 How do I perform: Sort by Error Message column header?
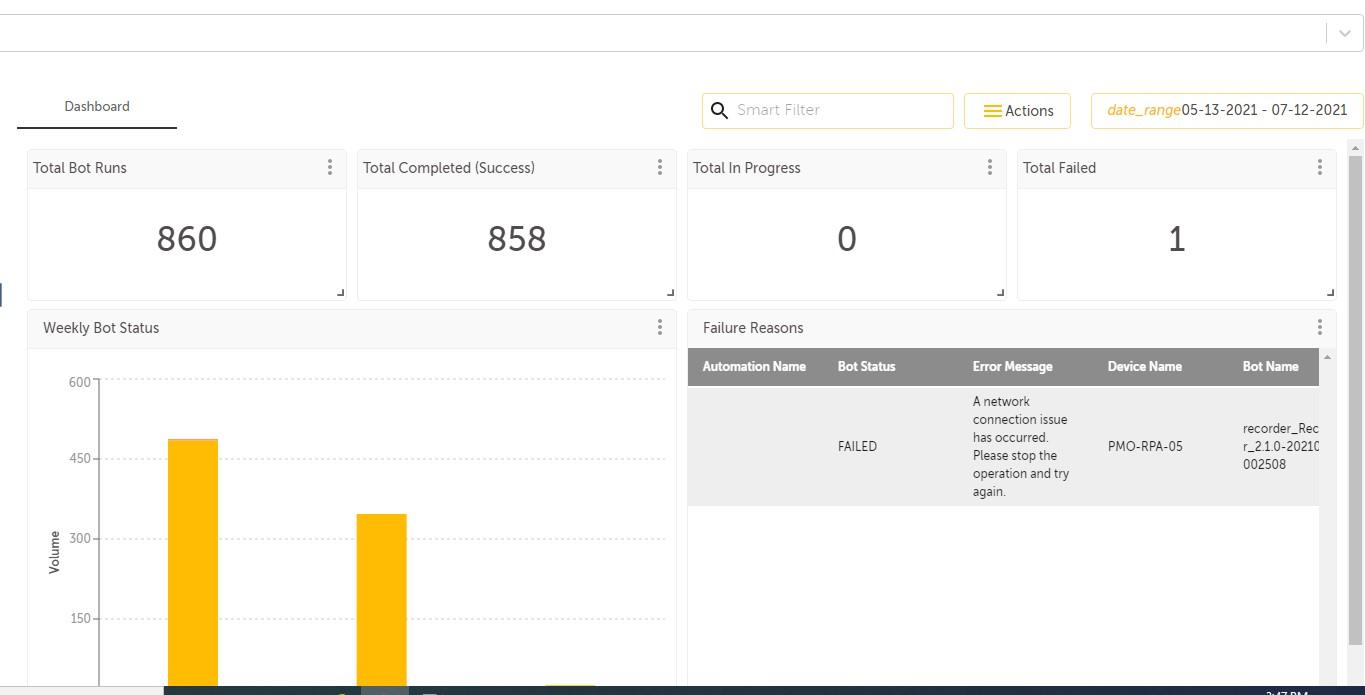pos(1012,367)
